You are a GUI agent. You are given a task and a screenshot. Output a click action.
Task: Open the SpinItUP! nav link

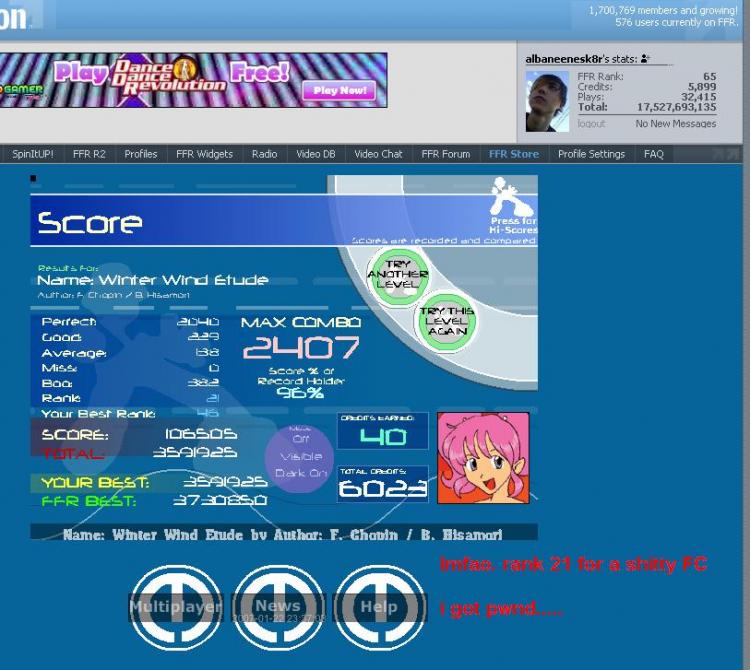click(x=33, y=154)
